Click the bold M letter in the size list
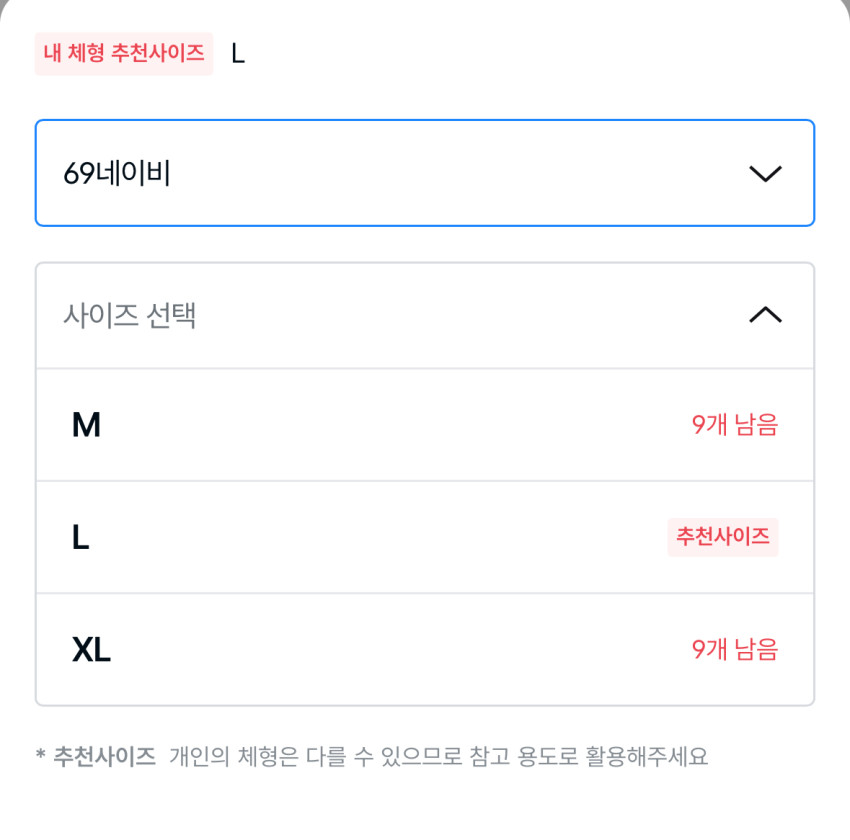The width and height of the screenshot is (850, 840). [x=86, y=426]
